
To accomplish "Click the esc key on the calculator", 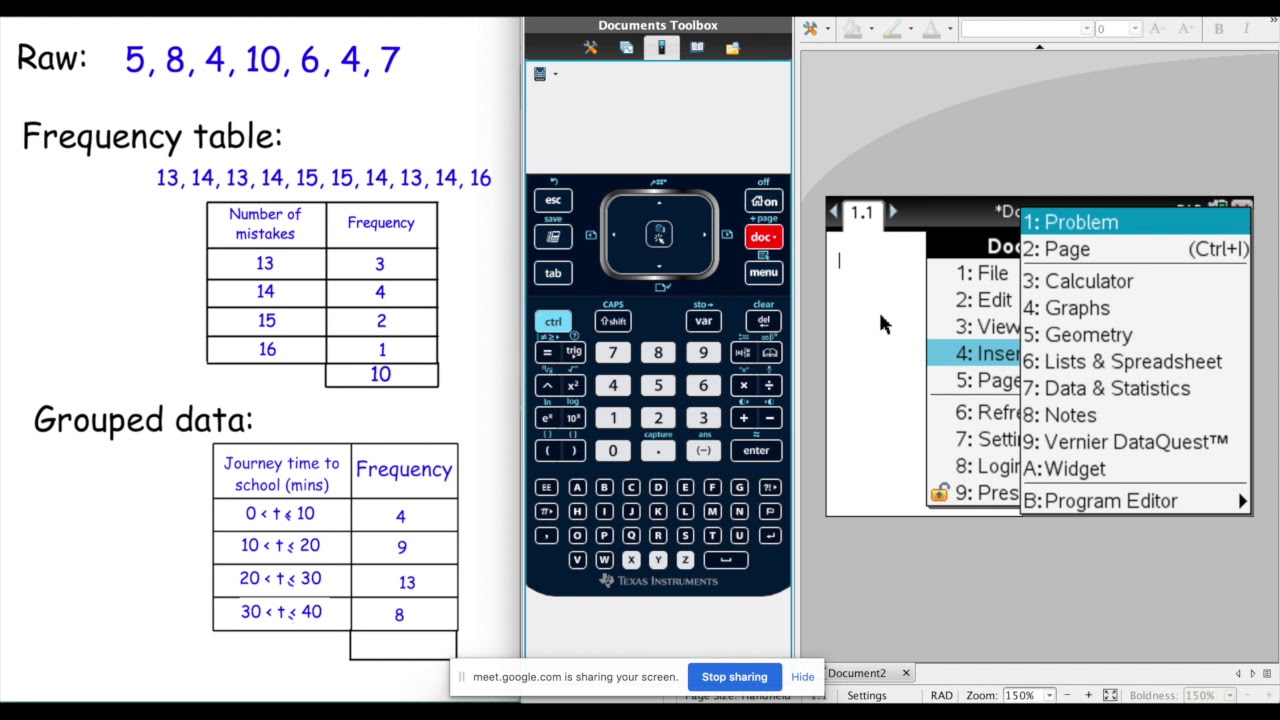I will pyautogui.click(x=553, y=200).
